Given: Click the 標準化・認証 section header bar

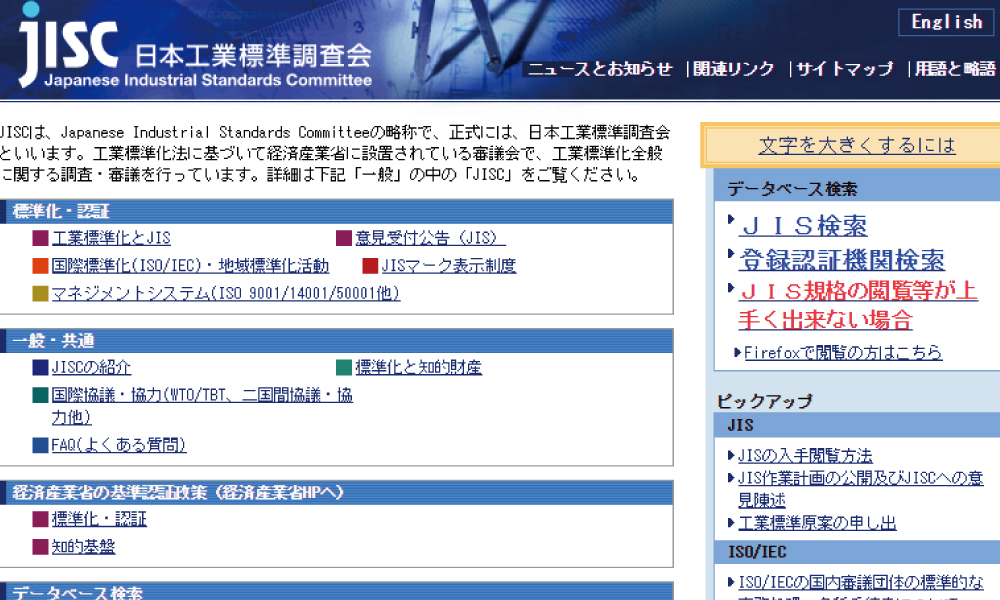Looking at the screenshot, I should pyautogui.click(x=337, y=211).
